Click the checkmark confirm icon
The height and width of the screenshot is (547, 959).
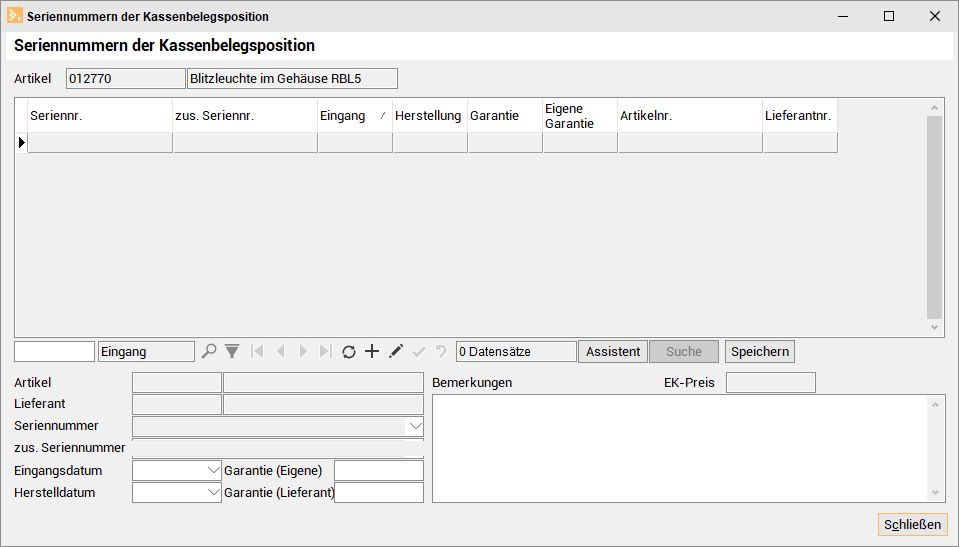[419, 351]
